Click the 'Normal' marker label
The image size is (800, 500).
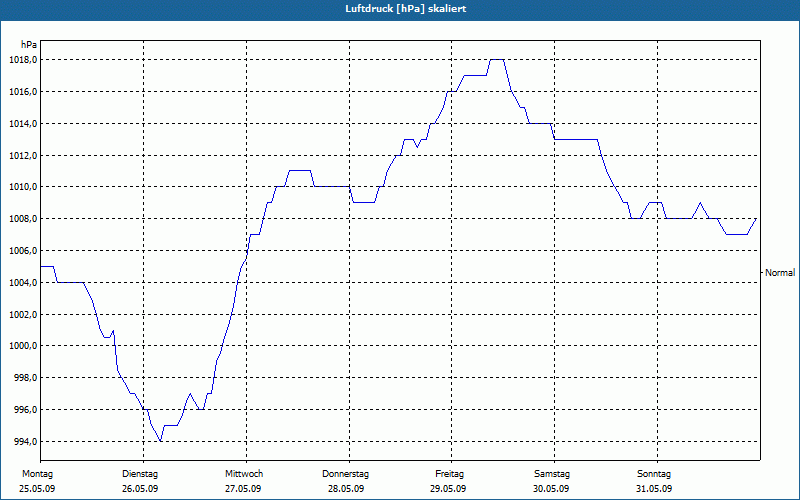(780, 273)
